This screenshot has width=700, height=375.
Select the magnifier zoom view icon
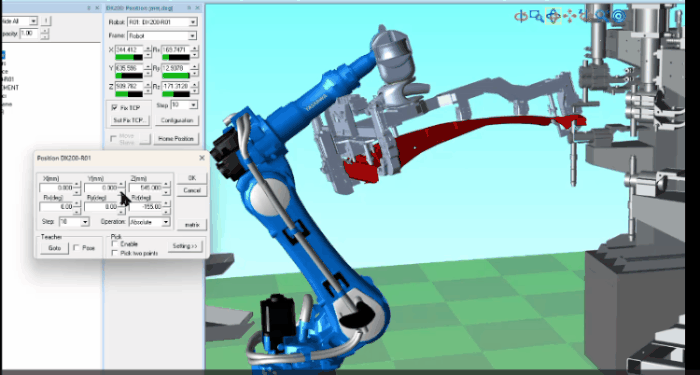pyautogui.click(x=602, y=17)
